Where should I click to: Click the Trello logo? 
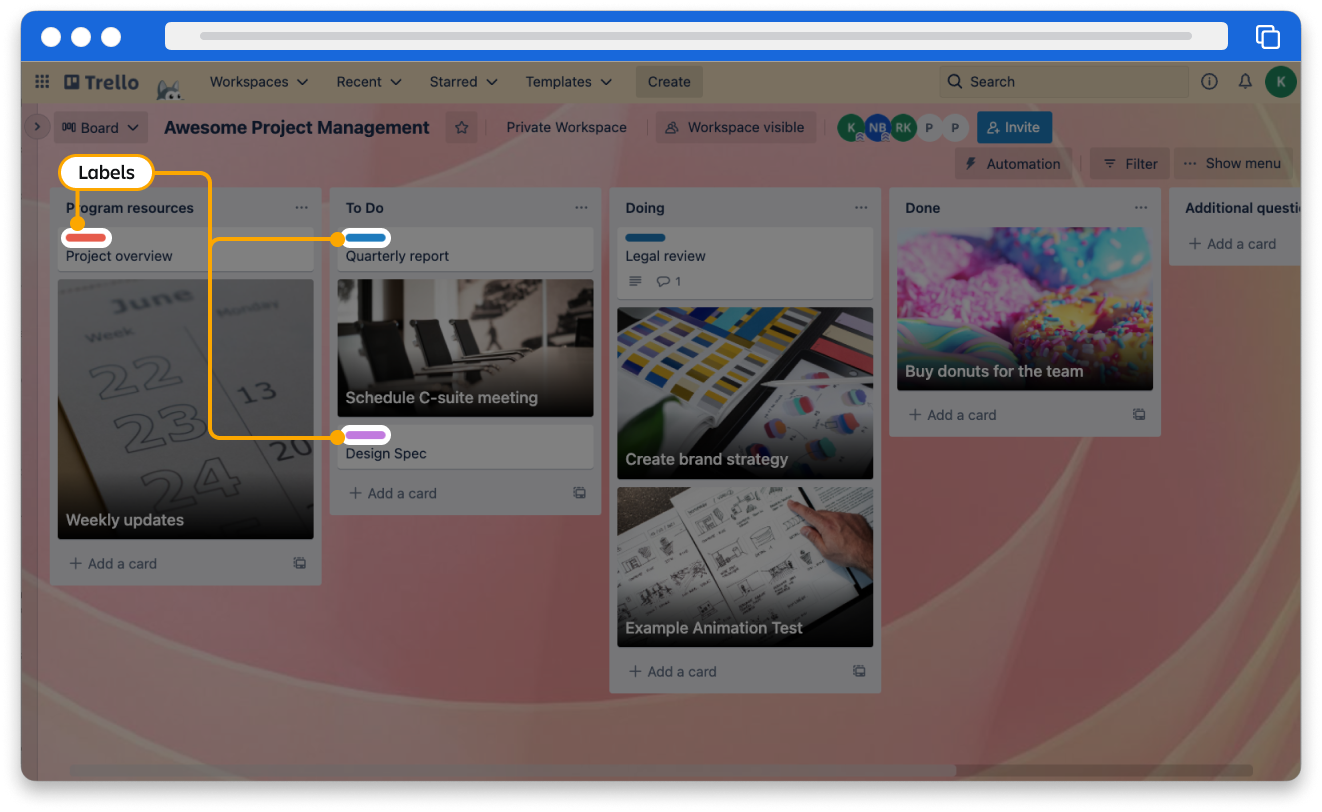[101, 82]
